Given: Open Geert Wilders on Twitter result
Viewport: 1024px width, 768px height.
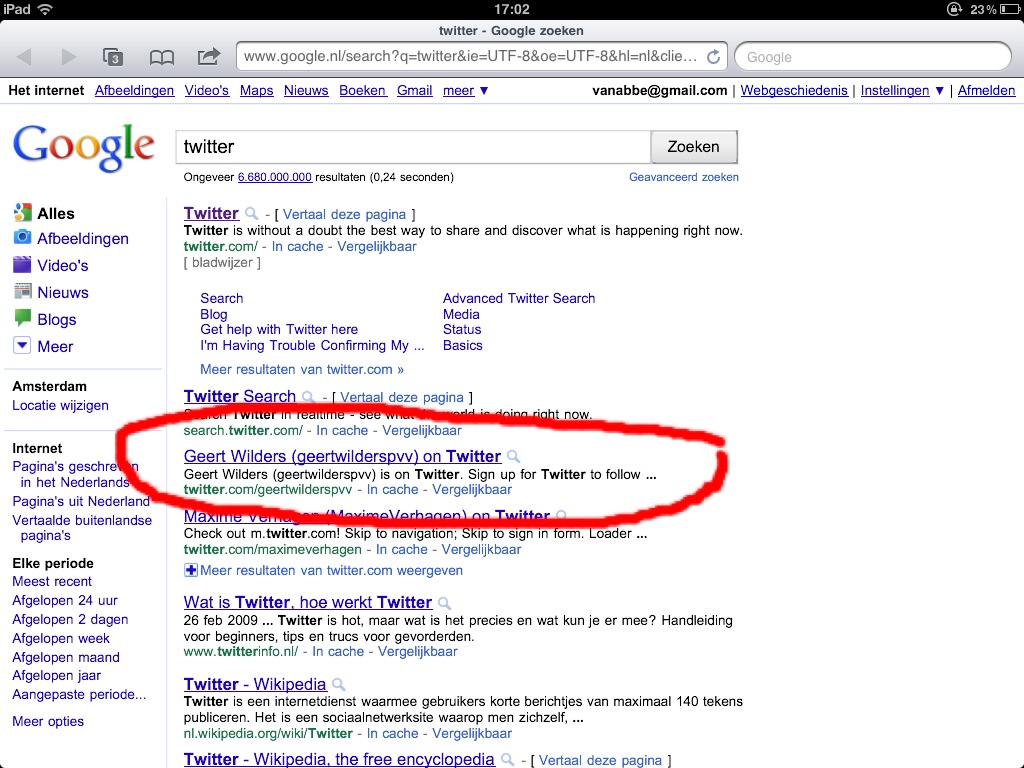Looking at the screenshot, I should (x=342, y=456).
